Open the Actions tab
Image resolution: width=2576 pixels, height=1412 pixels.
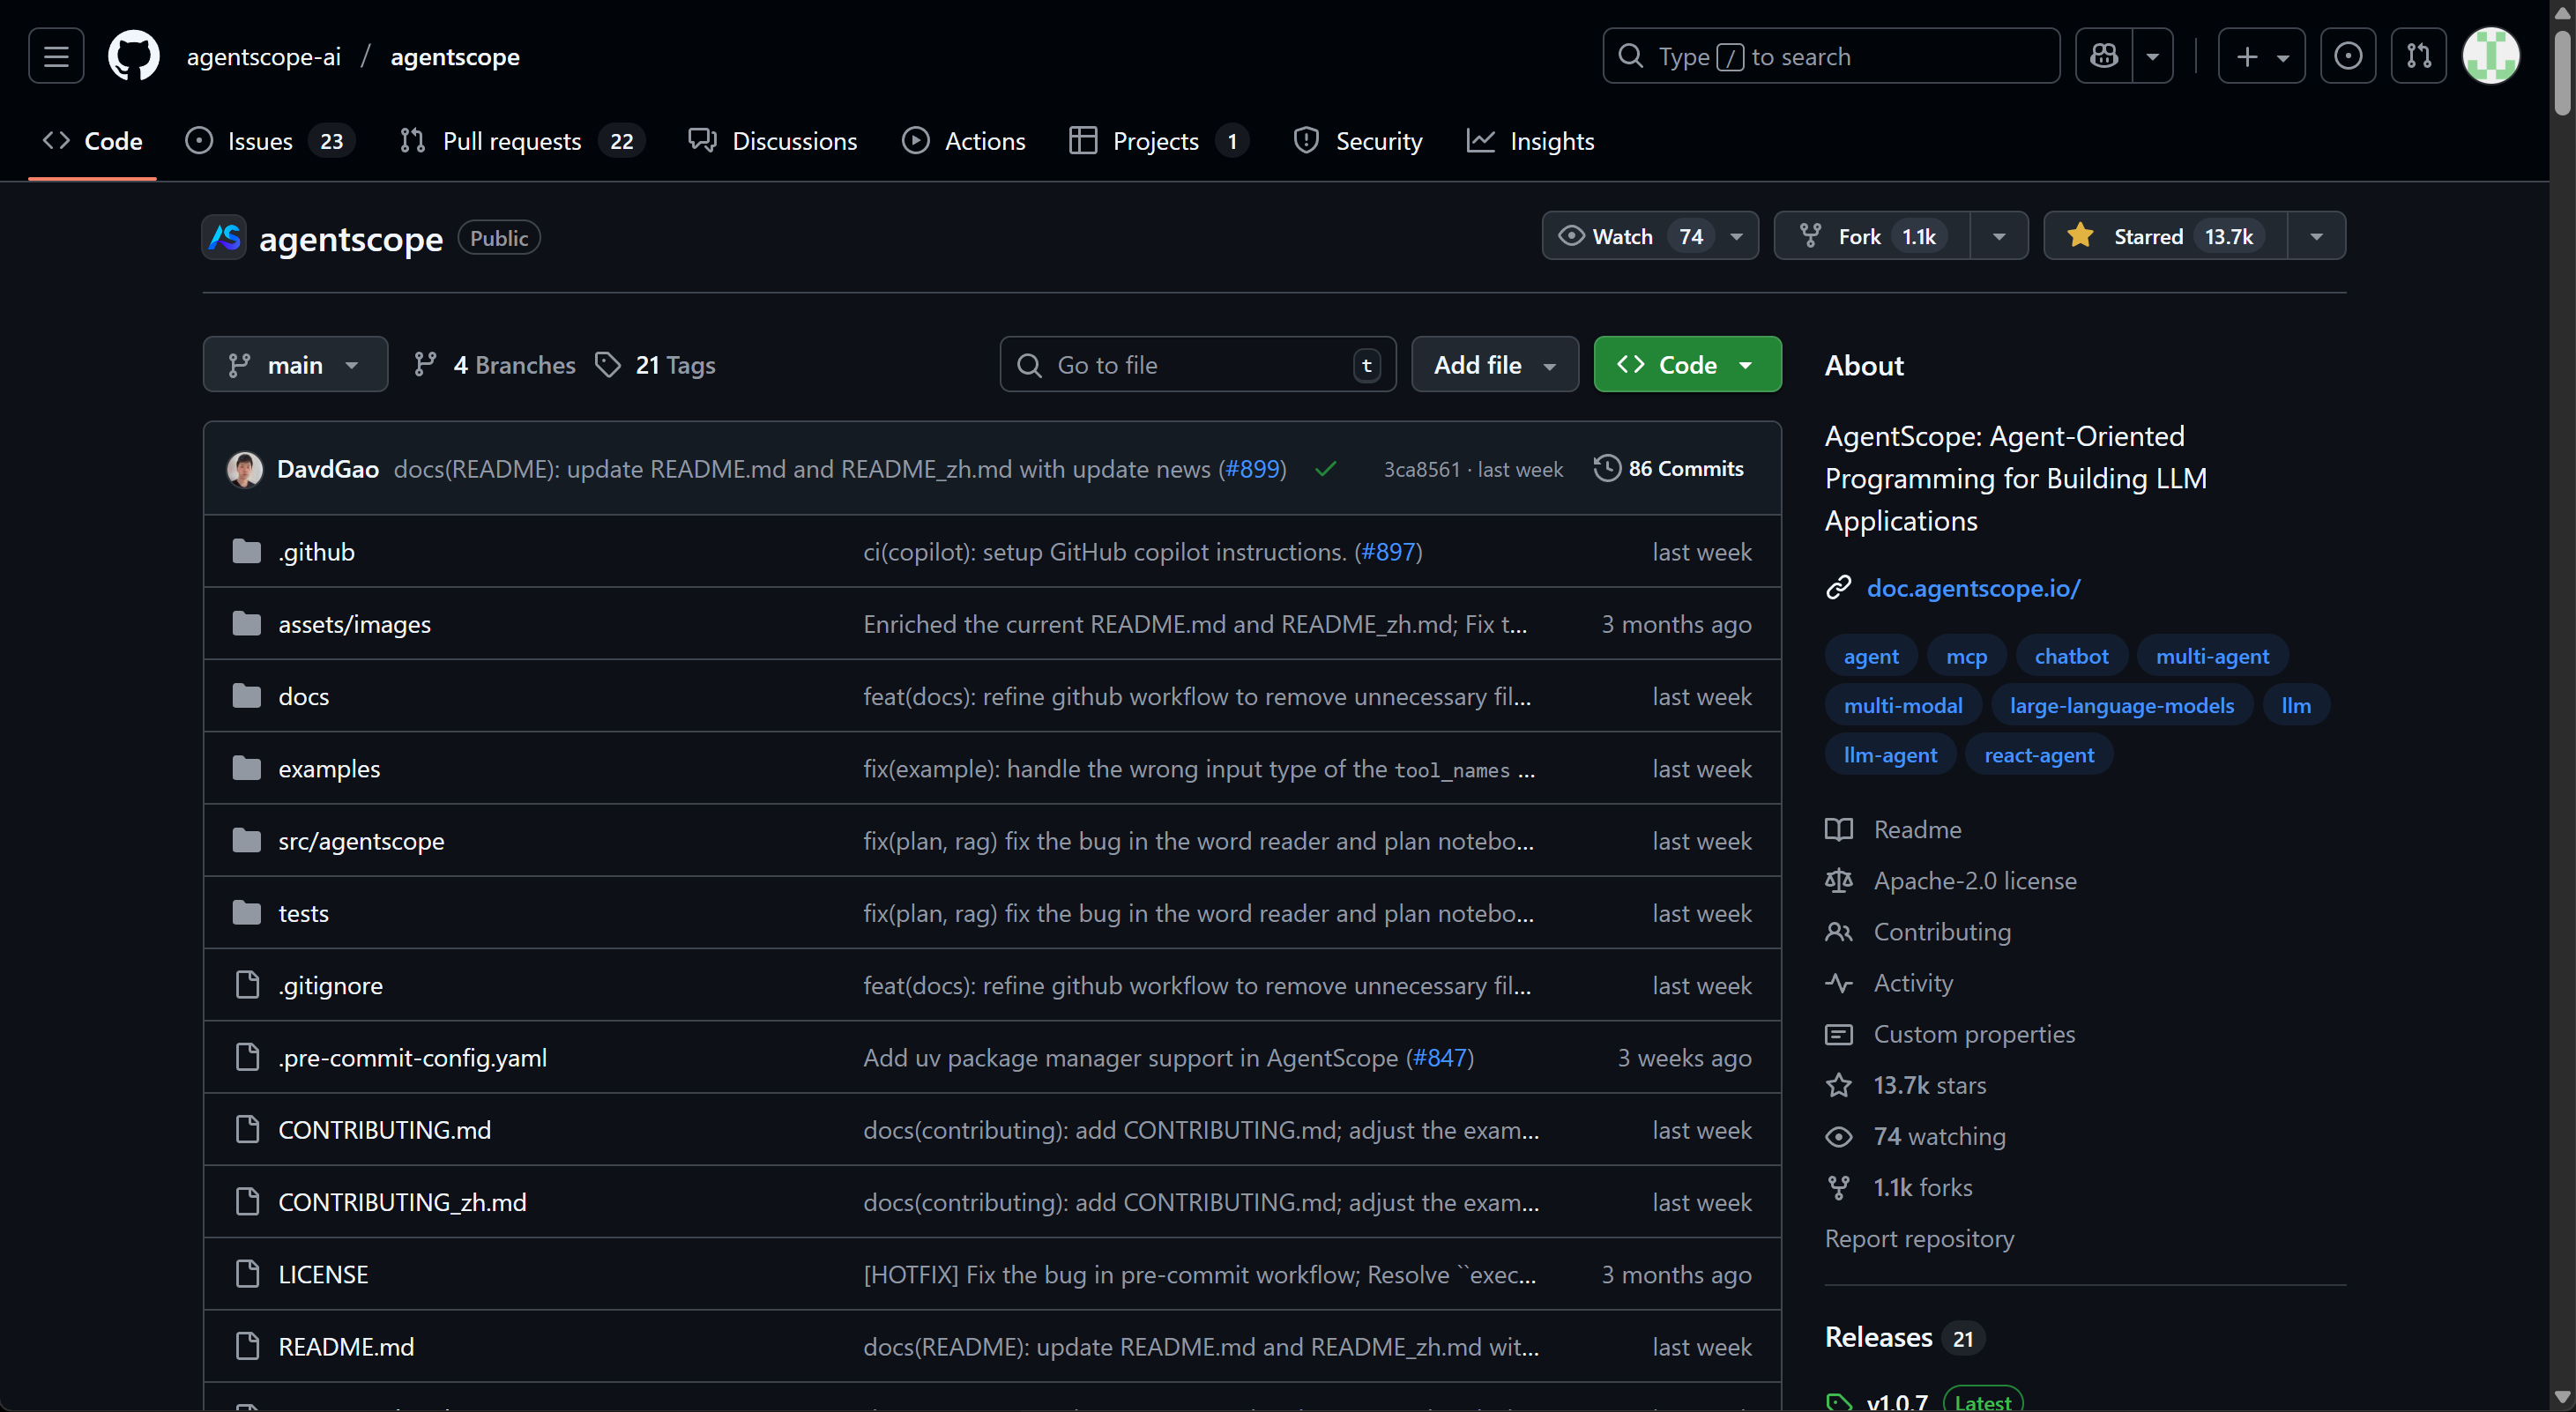pos(964,141)
